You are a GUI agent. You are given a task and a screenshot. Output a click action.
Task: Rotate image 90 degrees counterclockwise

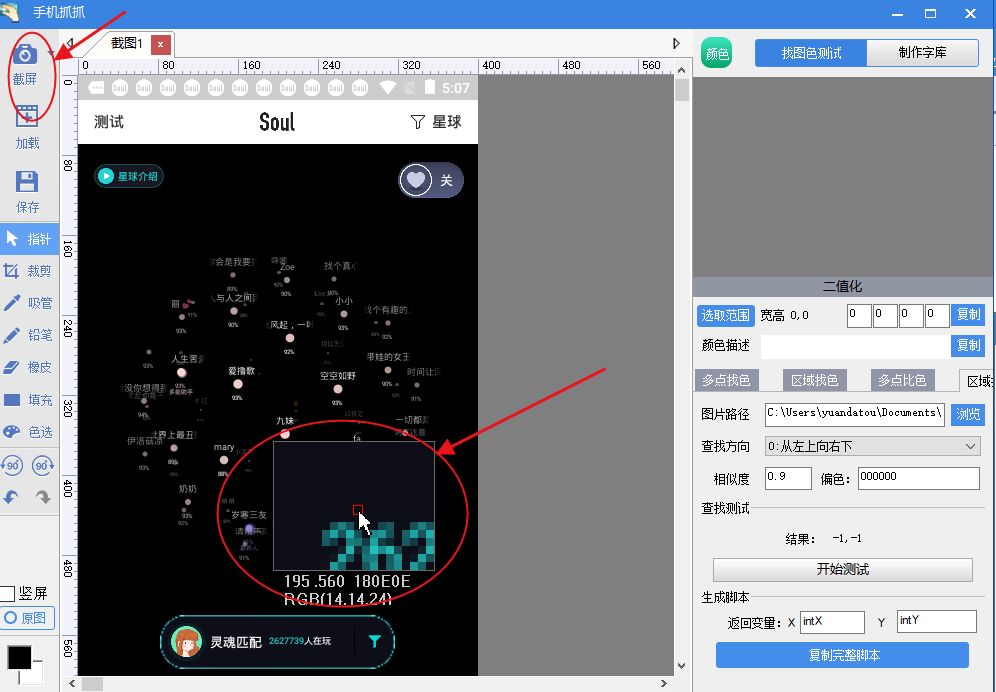12,465
